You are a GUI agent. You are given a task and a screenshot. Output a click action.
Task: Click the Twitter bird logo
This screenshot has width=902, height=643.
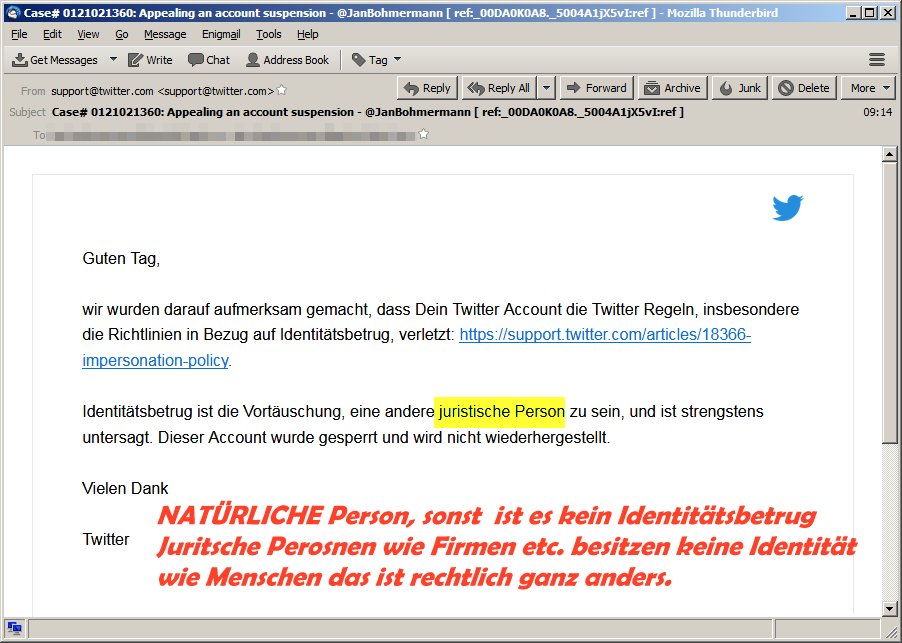pyautogui.click(x=788, y=208)
